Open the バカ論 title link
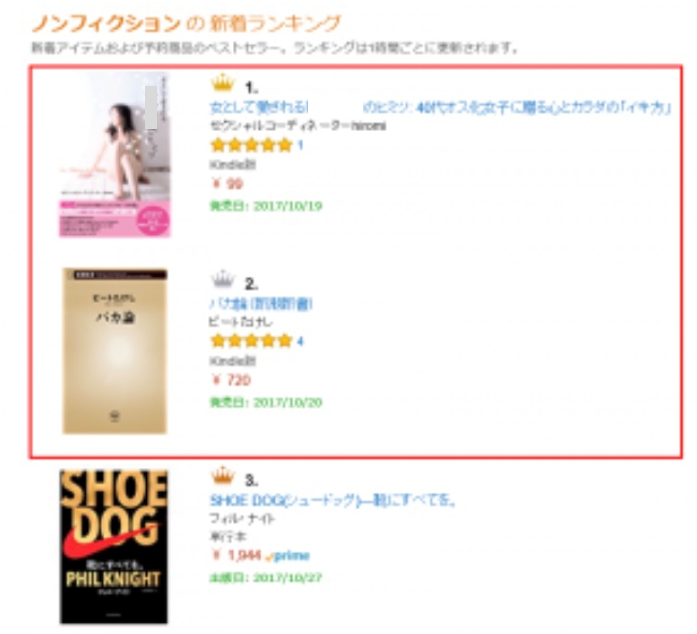Viewport: 697px width, 634px height. coord(261,304)
